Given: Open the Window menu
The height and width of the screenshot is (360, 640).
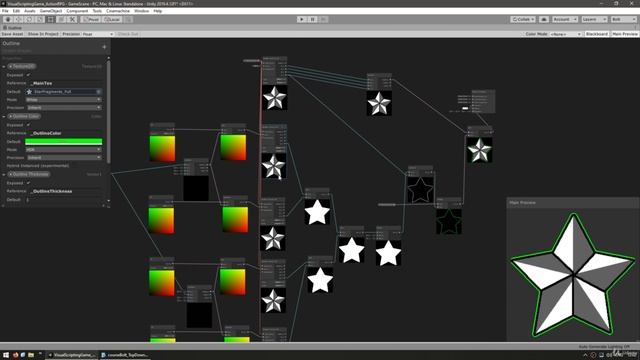Looking at the screenshot, I should tap(142, 11).
